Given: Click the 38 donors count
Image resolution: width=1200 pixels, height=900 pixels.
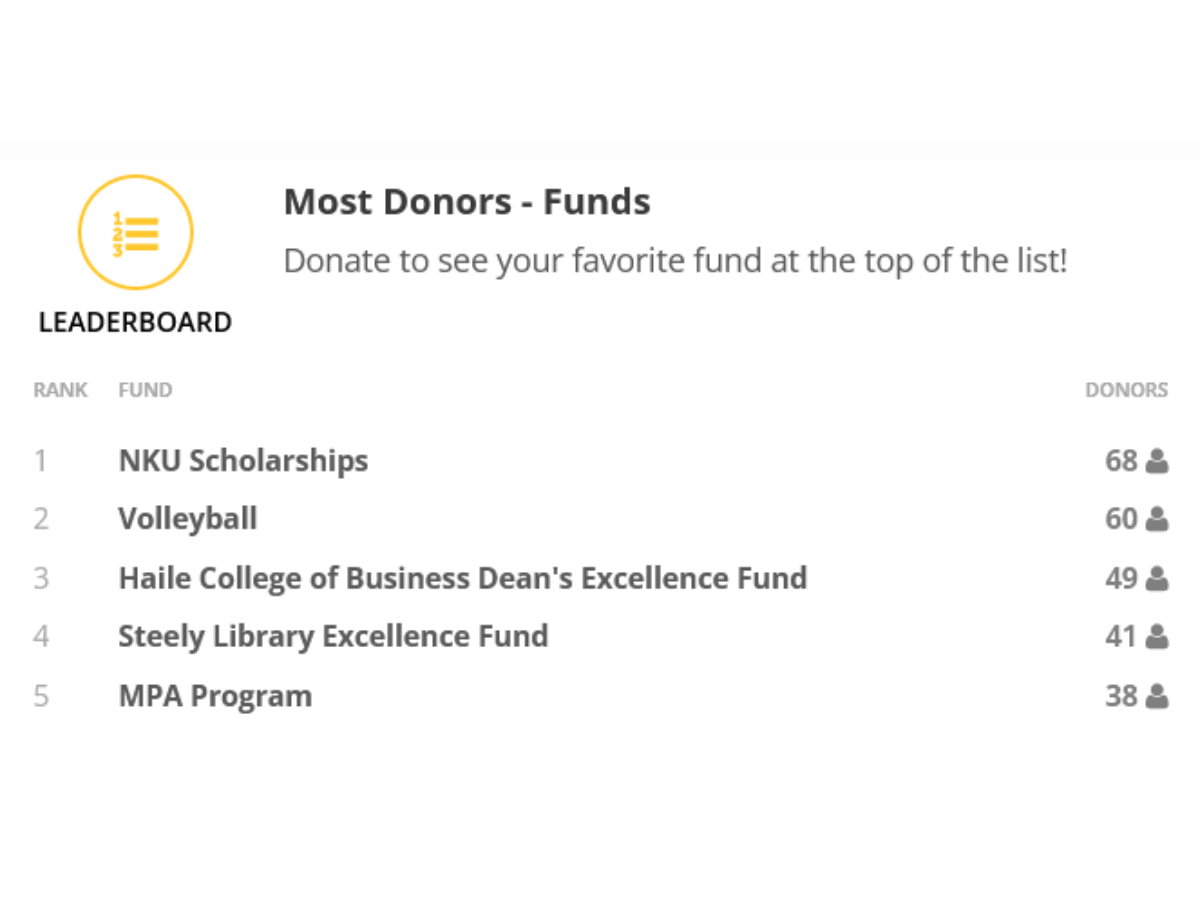Looking at the screenshot, I should point(1121,696).
